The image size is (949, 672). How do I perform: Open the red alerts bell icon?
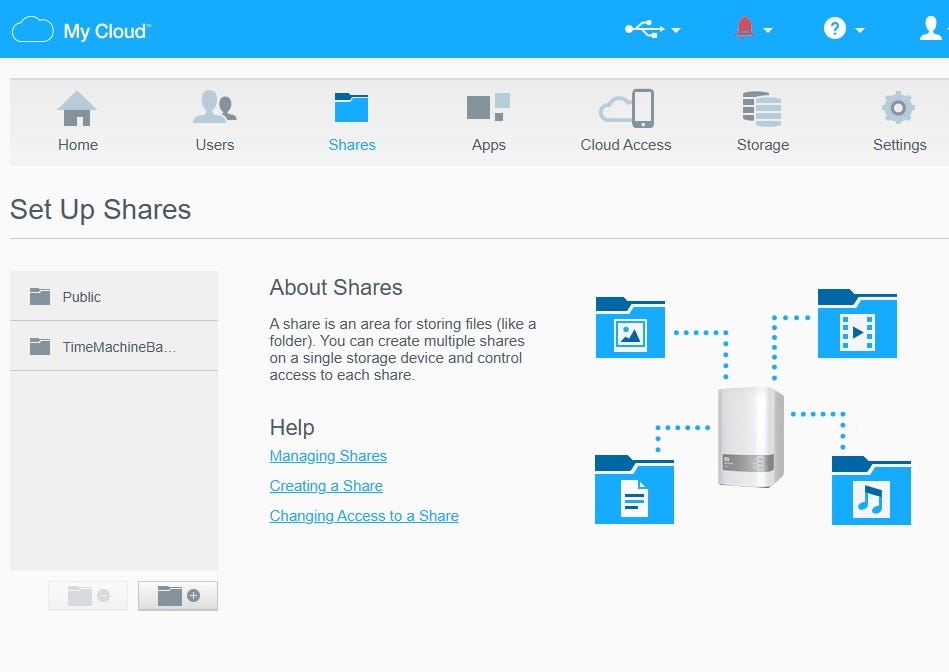pos(744,28)
